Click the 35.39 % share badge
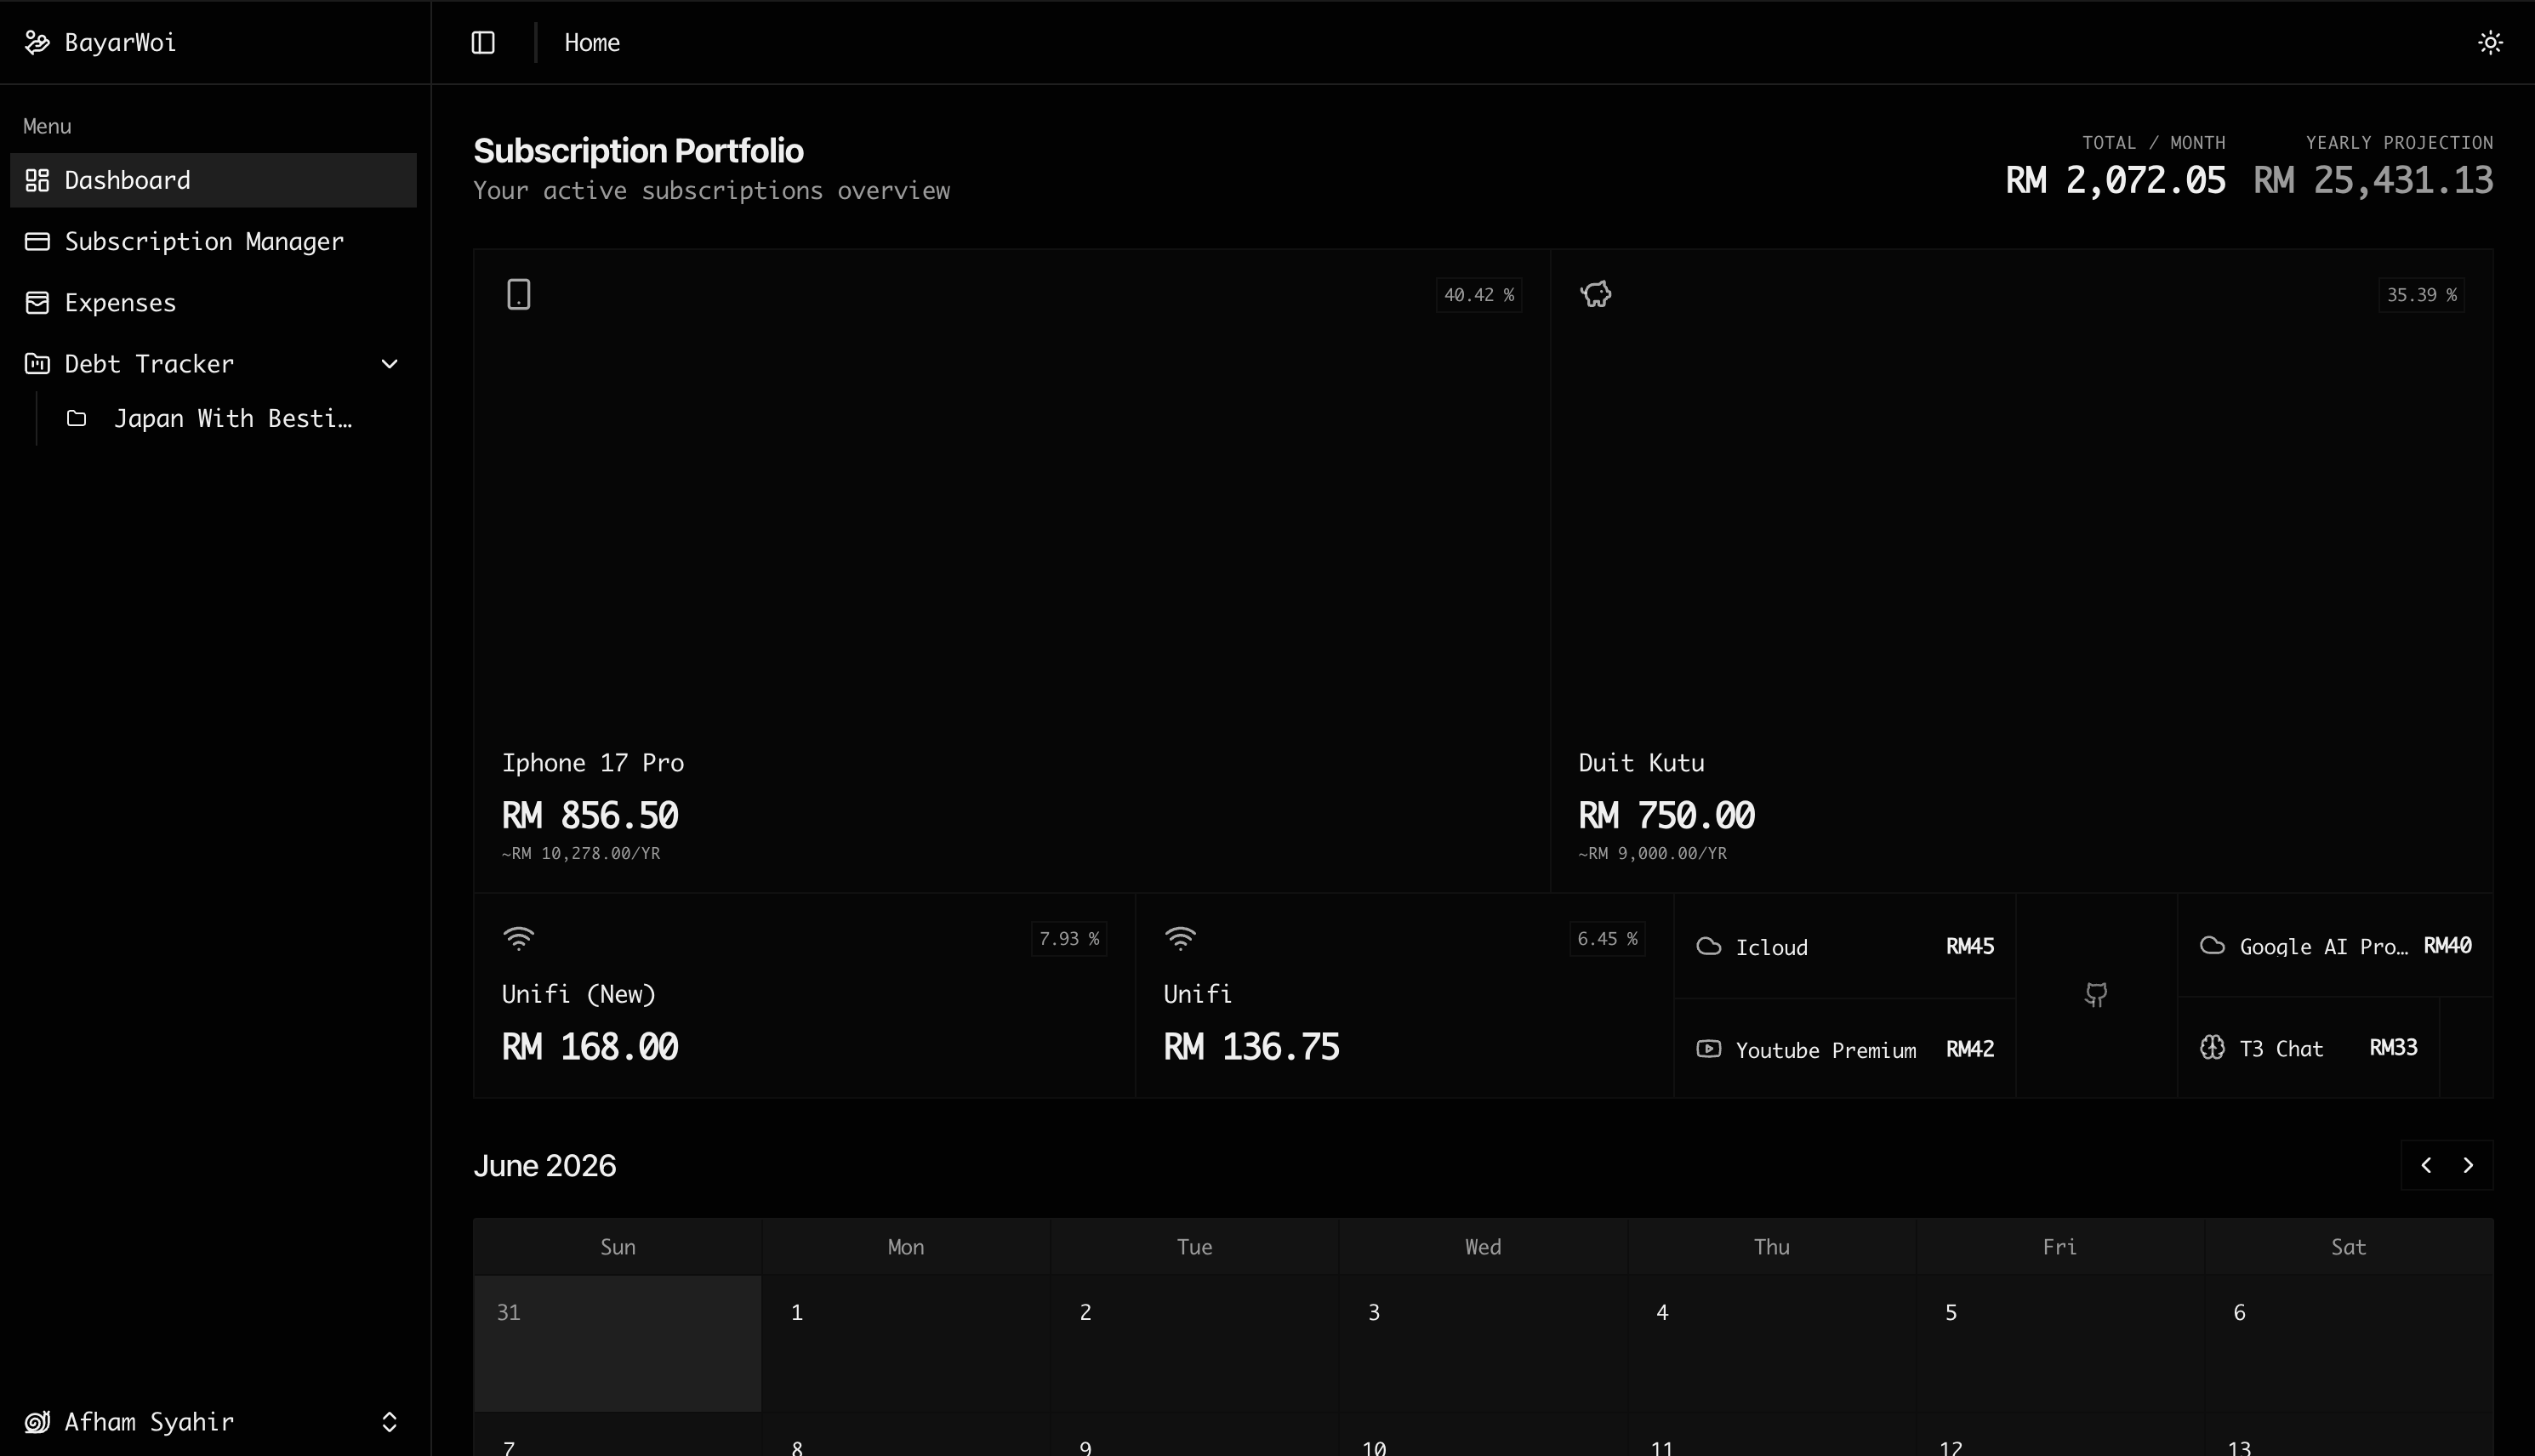This screenshot has width=2535, height=1456. [x=2421, y=295]
